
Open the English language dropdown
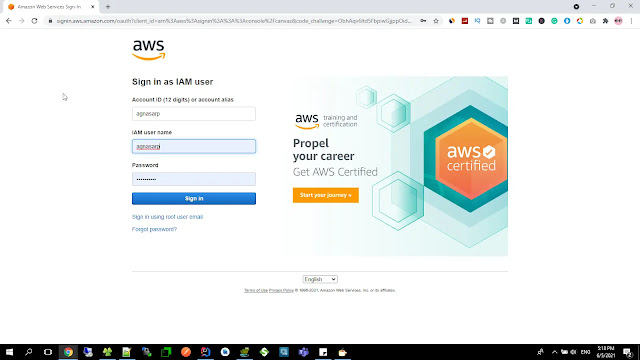click(320, 279)
